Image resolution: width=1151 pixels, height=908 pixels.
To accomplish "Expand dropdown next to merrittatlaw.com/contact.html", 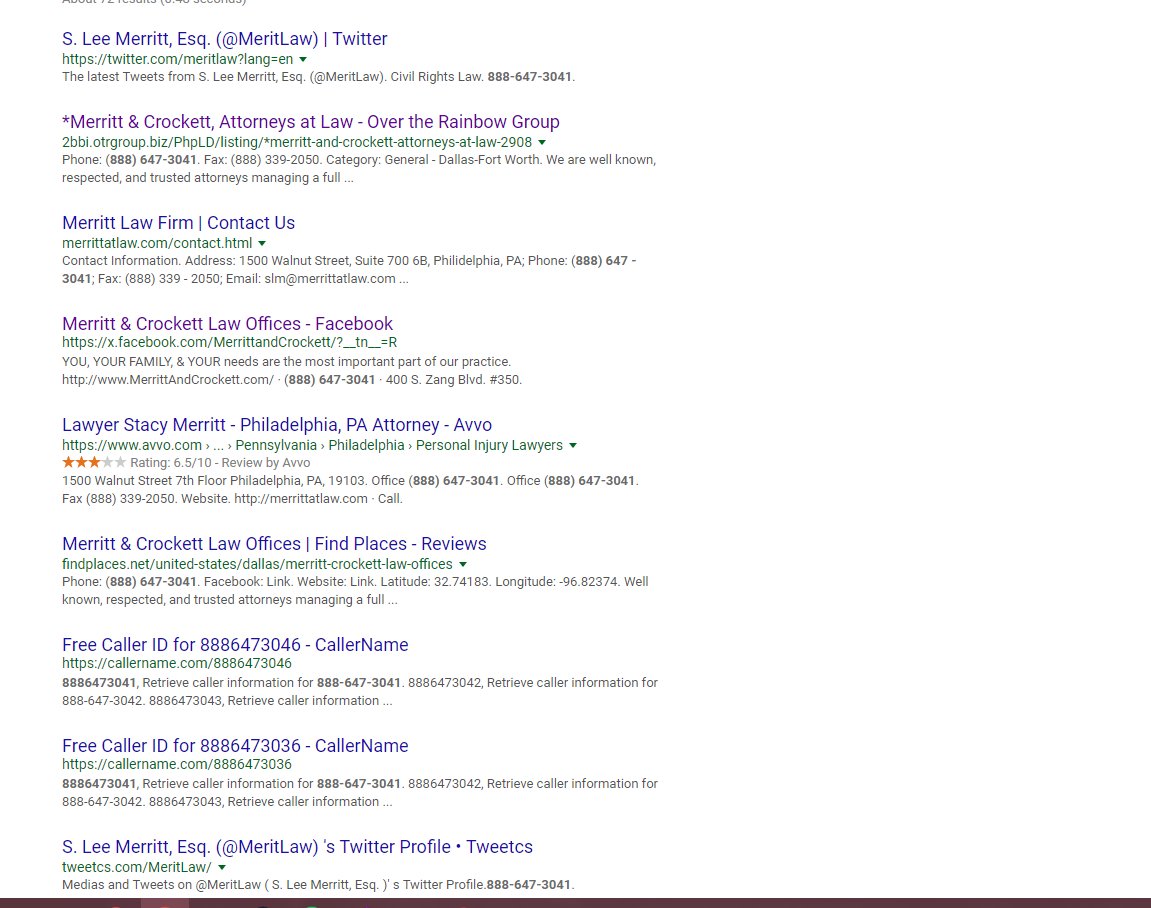I will coord(262,243).
